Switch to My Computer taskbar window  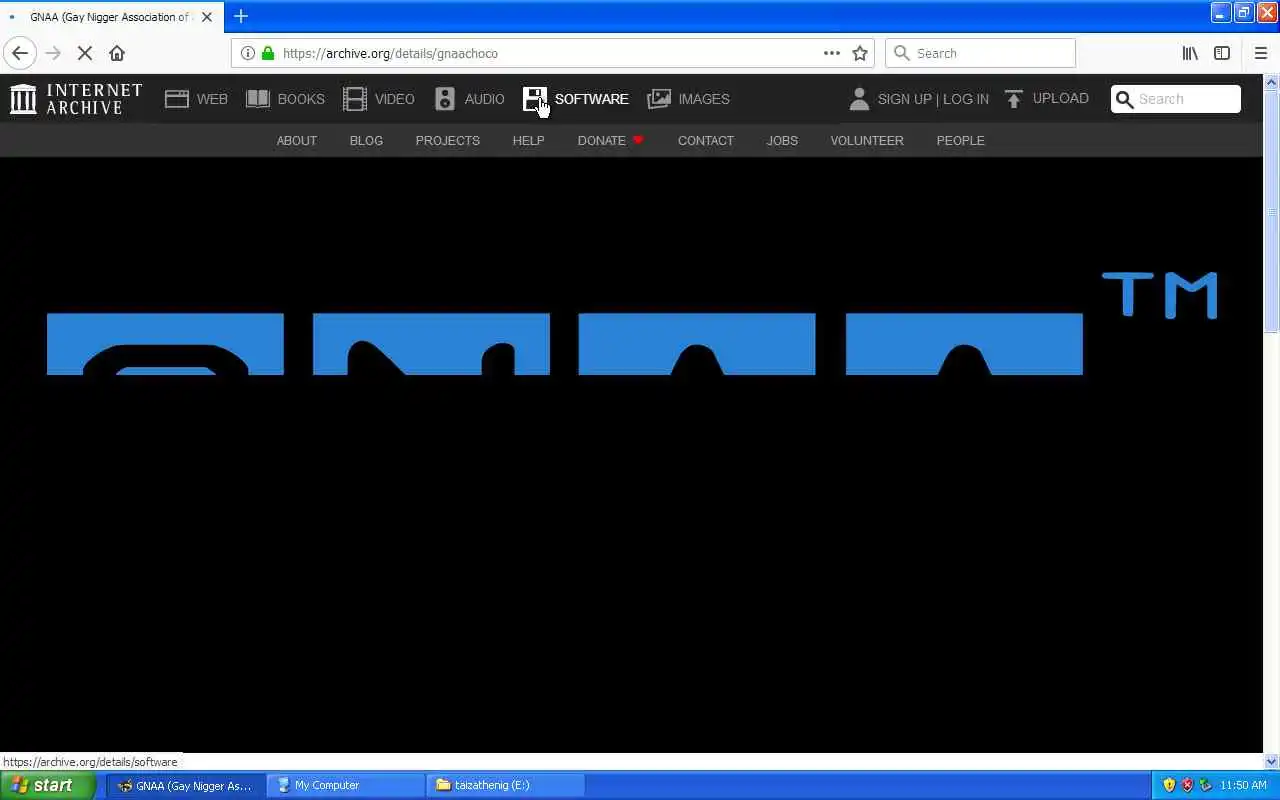[345, 785]
